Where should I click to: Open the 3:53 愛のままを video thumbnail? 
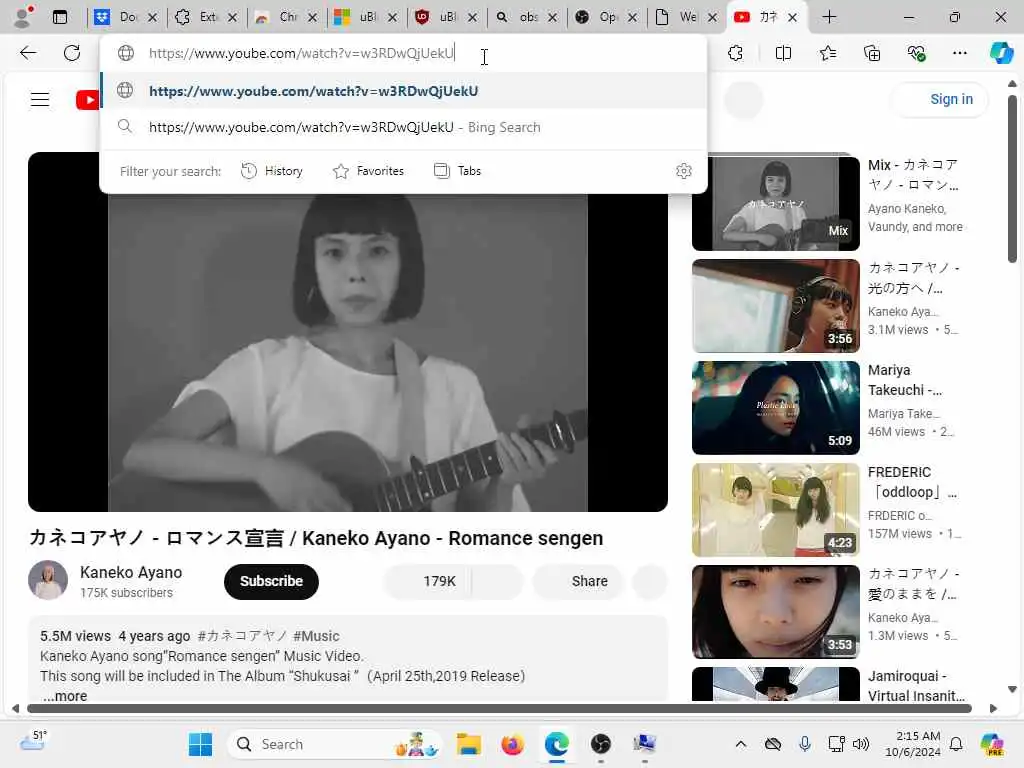pyautogui.click(x=775, y=612)
